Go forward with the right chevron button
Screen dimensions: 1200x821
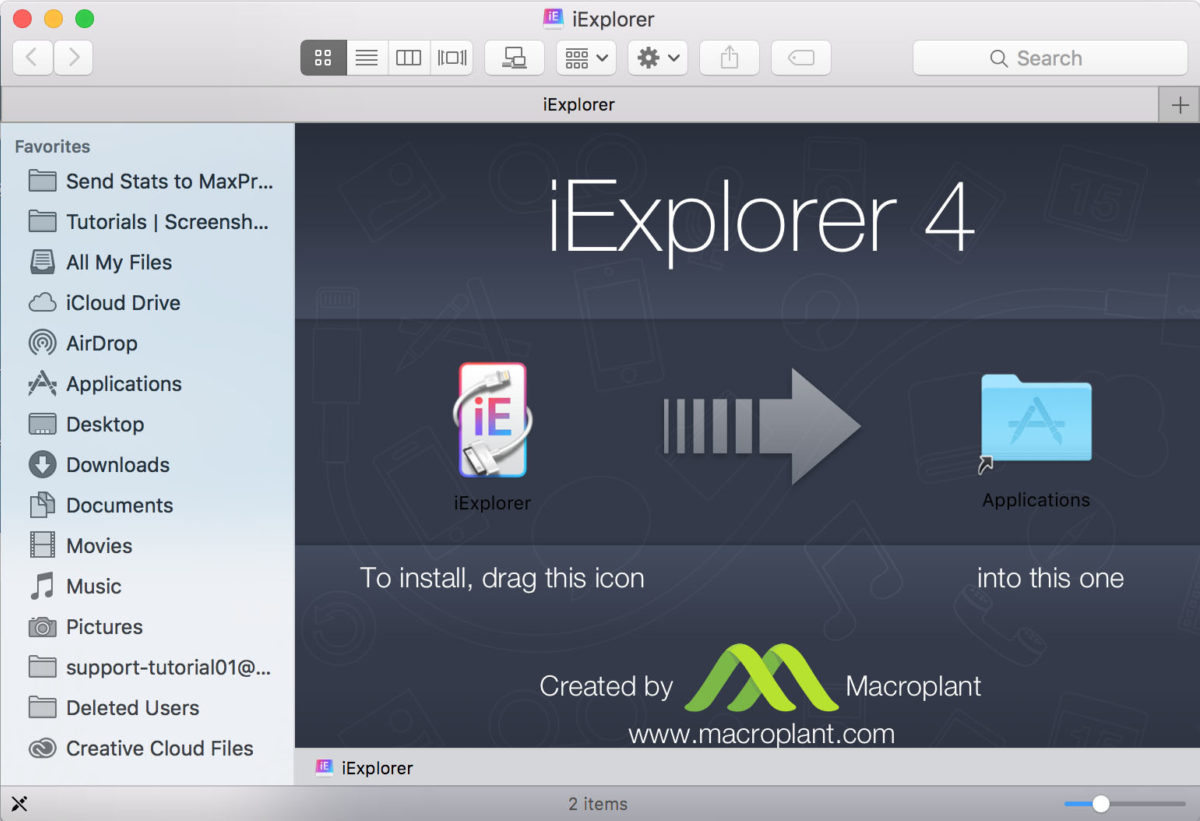point(73,58)
